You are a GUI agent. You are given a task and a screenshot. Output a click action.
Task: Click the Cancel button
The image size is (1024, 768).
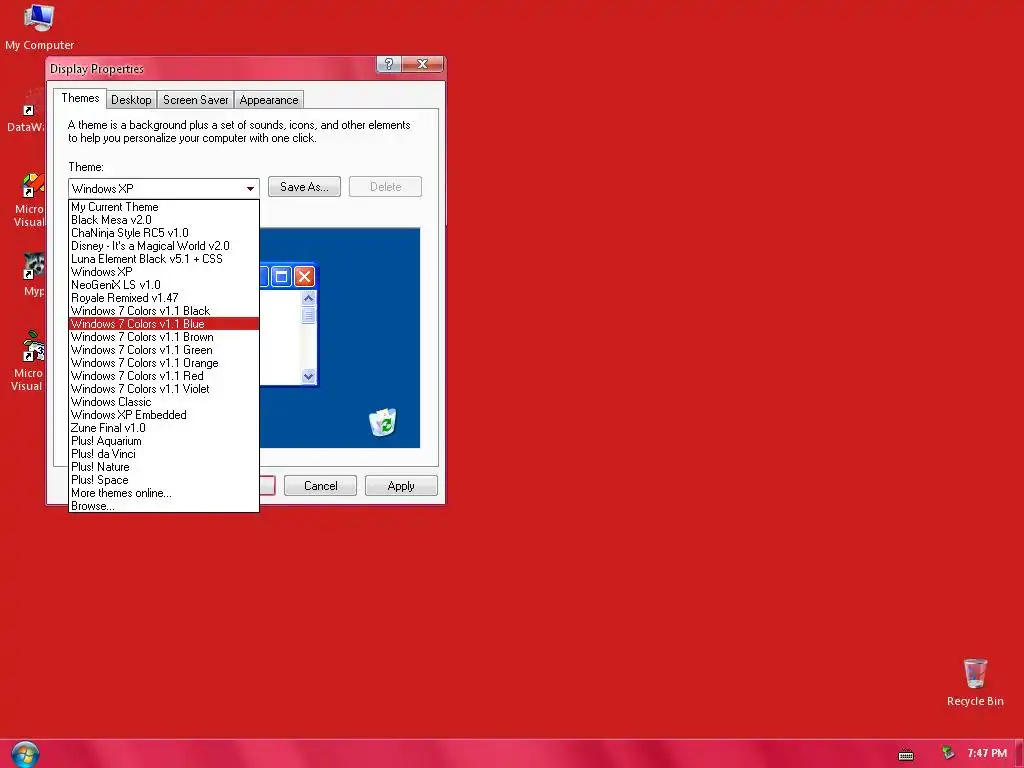321,486
